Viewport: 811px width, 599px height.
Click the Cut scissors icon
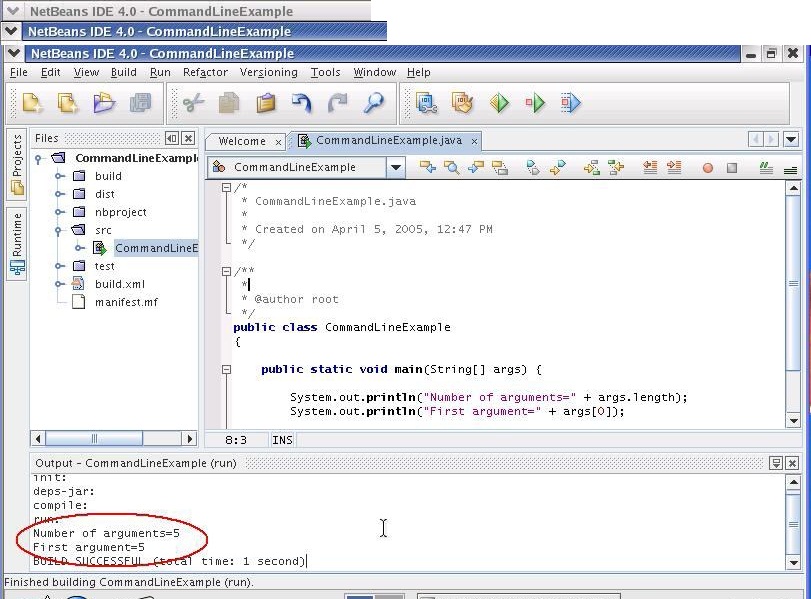[193, 102]
